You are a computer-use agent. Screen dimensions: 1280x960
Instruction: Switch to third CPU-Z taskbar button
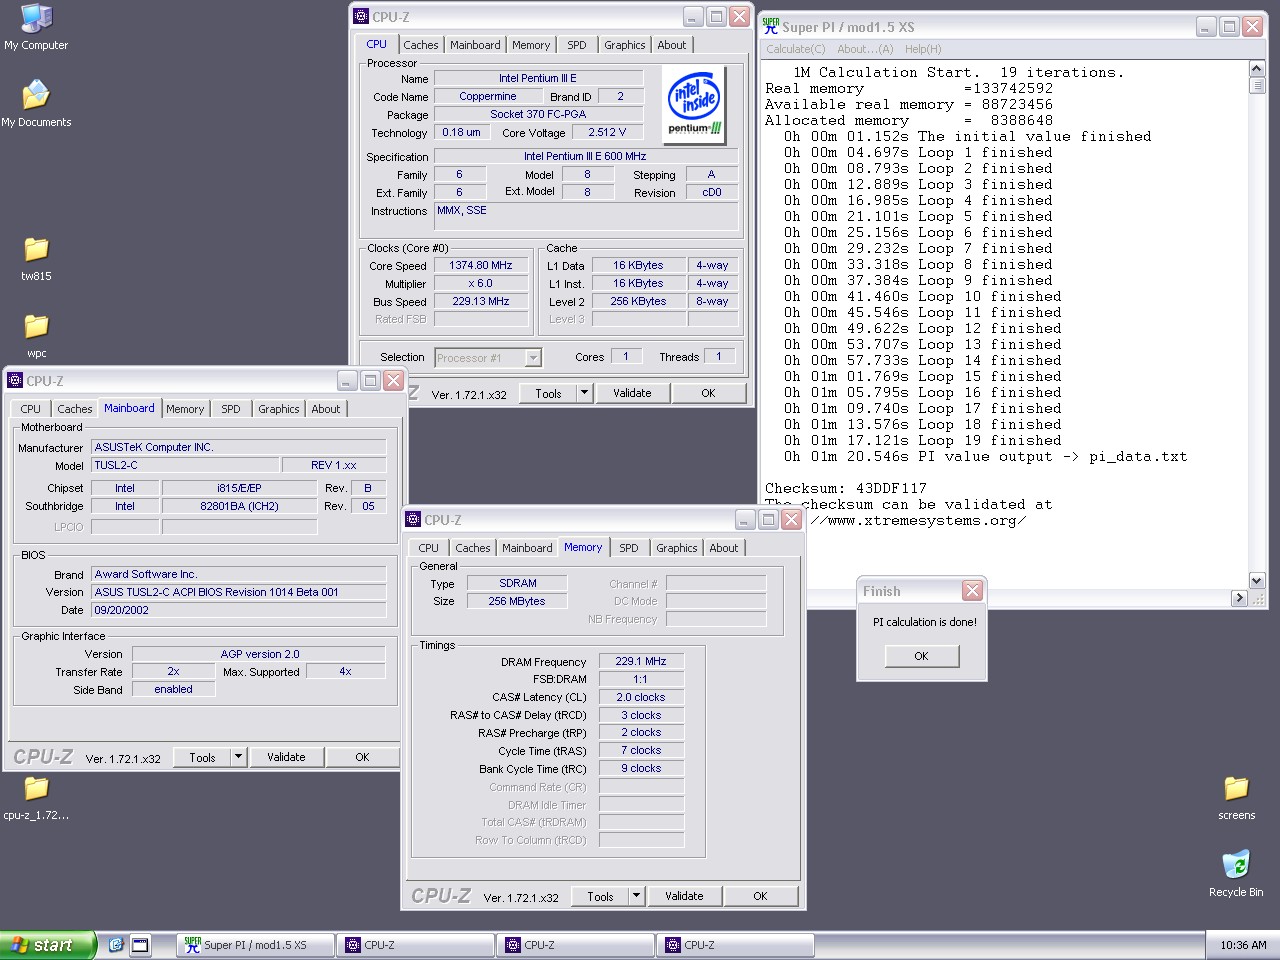click(735, 945)
